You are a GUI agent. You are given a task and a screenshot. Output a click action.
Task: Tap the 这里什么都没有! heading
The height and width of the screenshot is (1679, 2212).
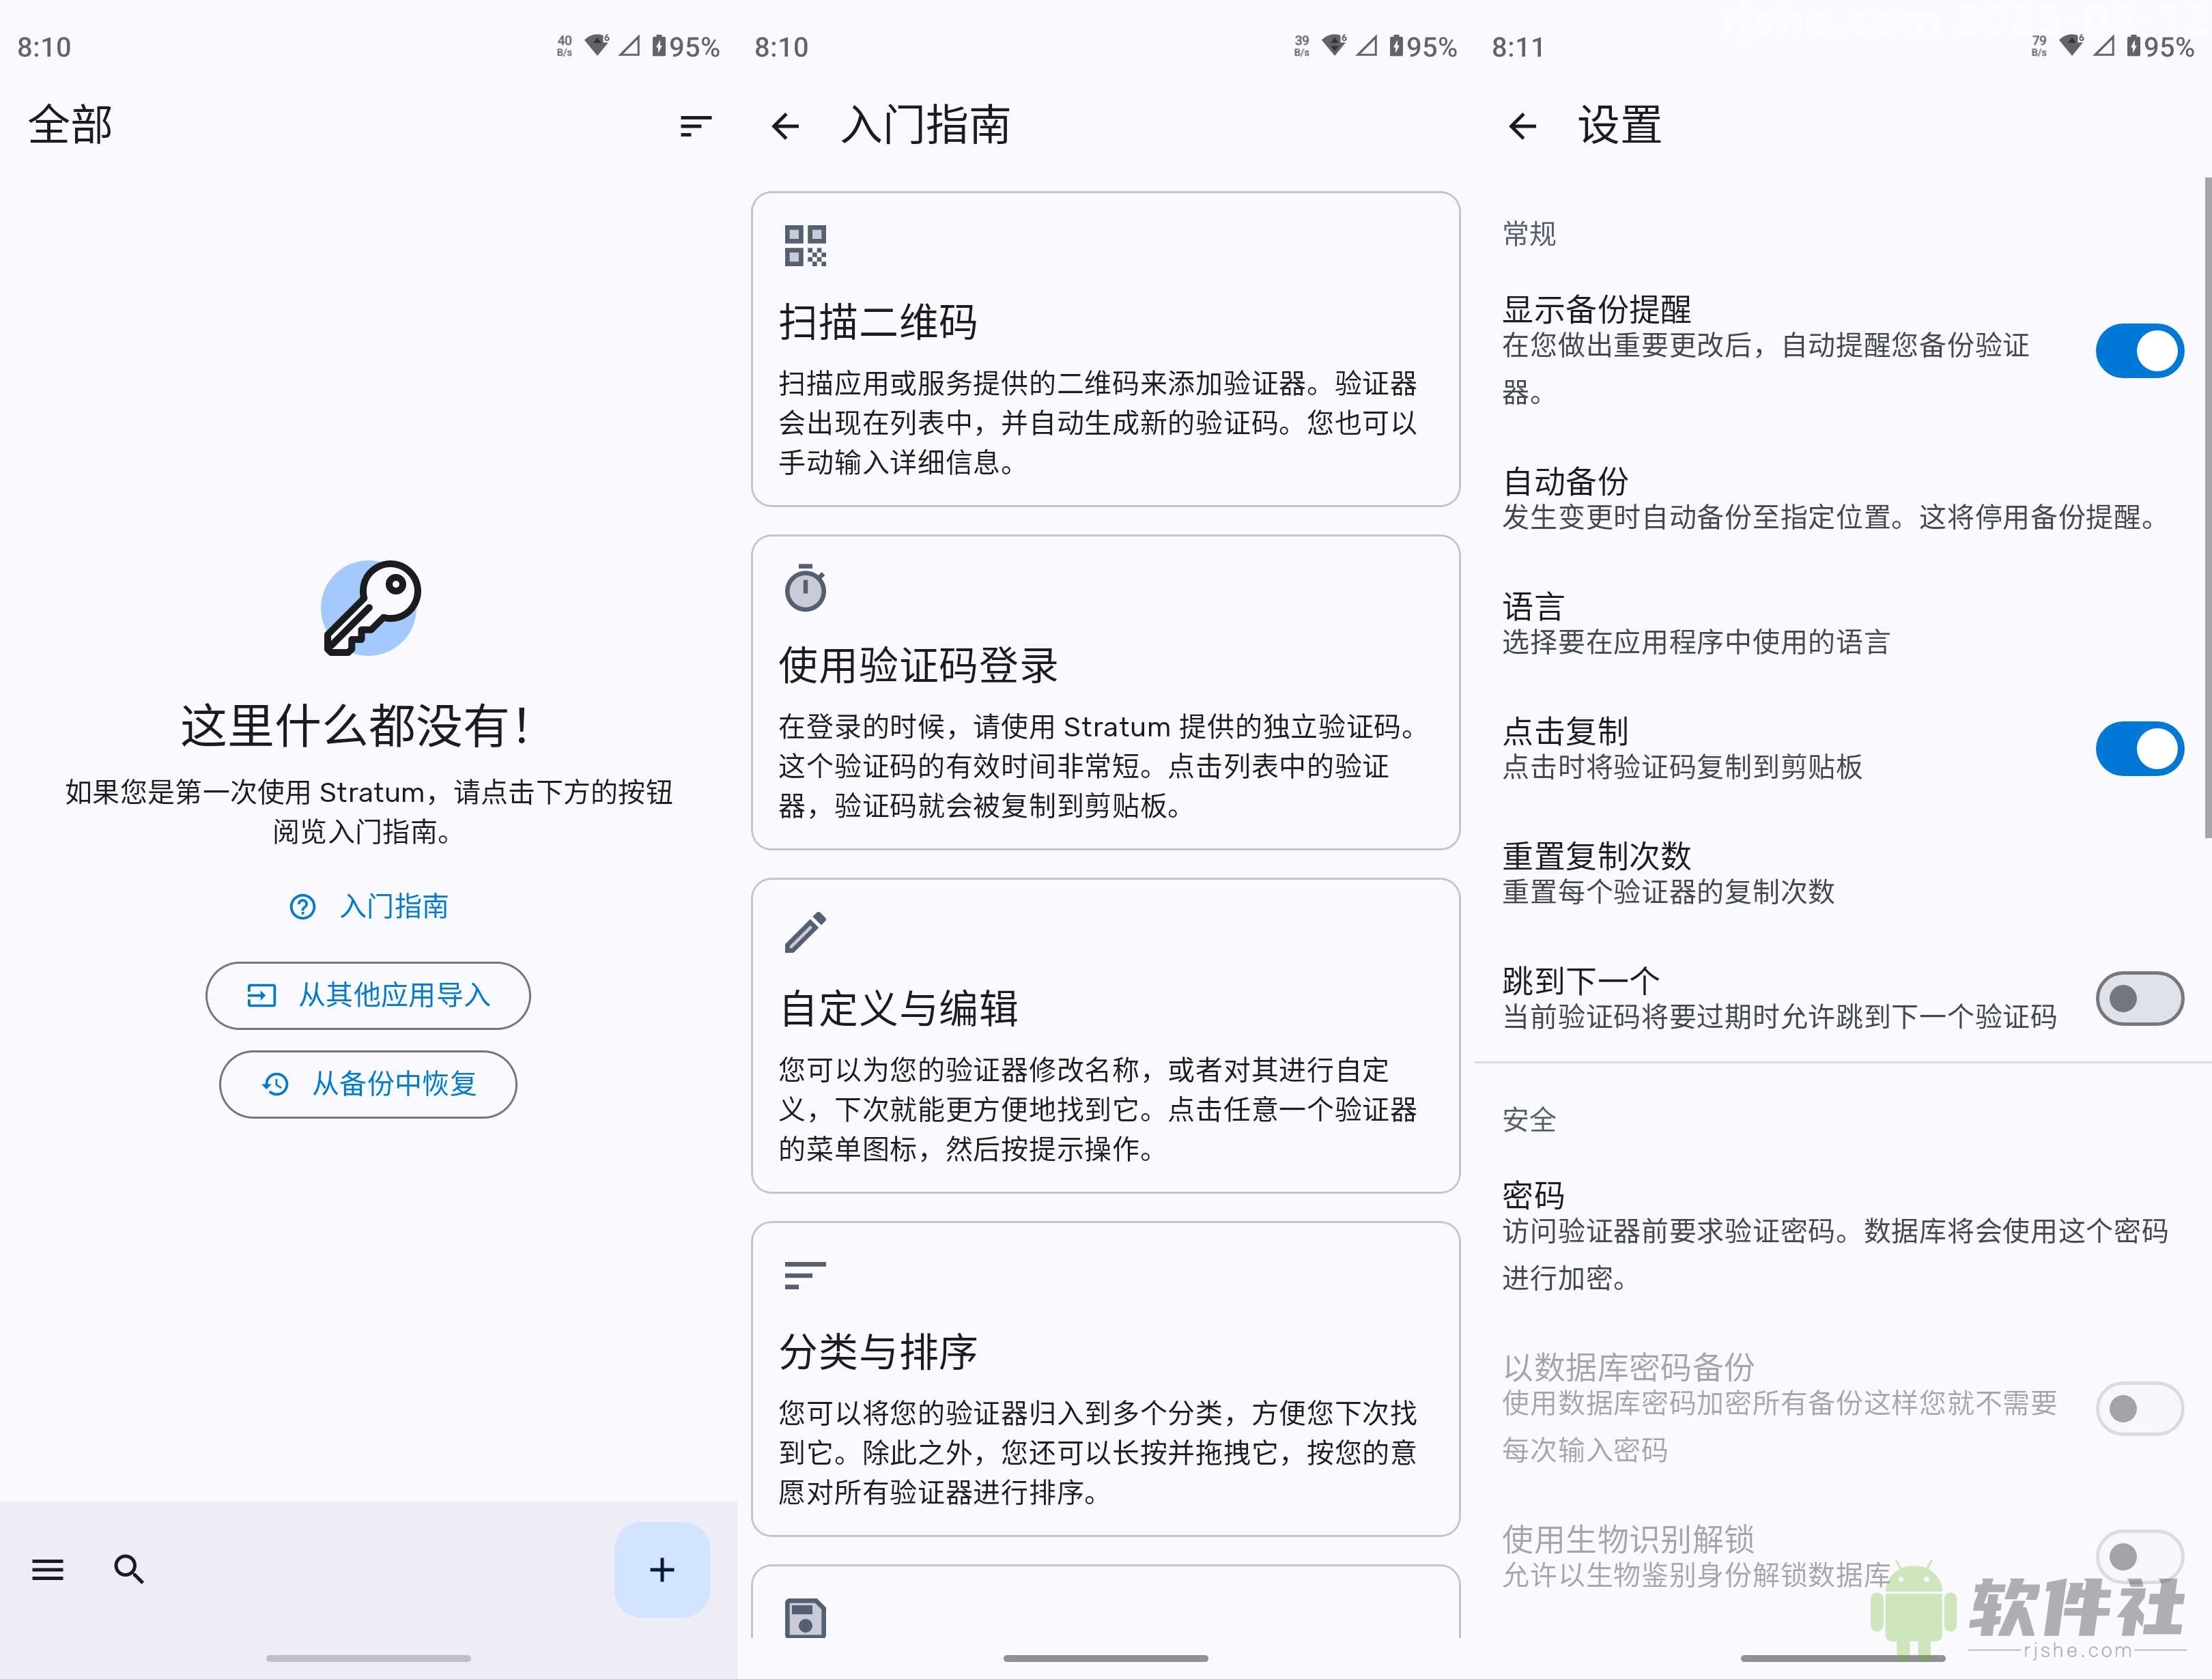357,726
